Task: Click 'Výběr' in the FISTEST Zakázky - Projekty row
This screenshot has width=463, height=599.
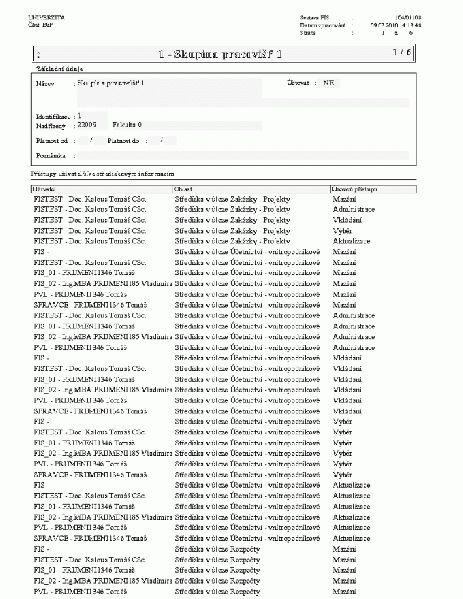Action: point(342,231)
